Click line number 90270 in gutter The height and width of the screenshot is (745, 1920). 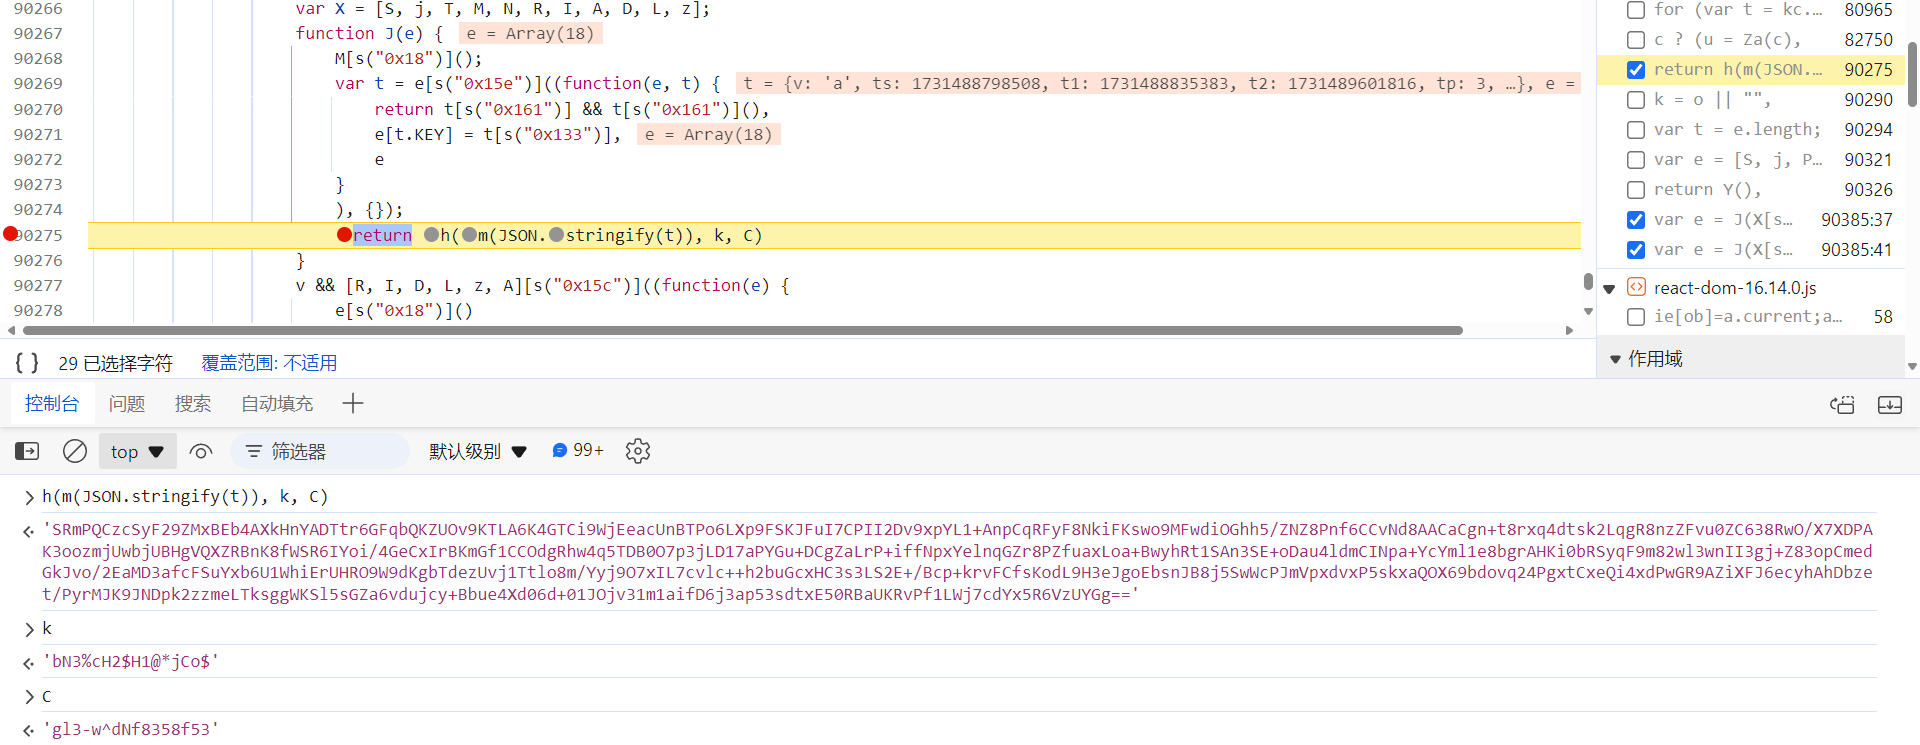38,109
